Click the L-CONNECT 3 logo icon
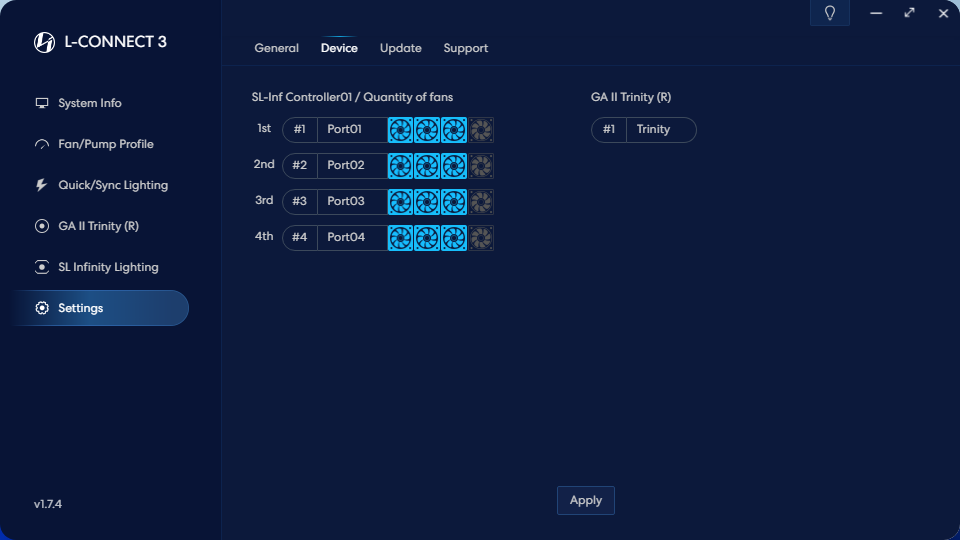The image size is (960, 540). (x=44, y=42)
